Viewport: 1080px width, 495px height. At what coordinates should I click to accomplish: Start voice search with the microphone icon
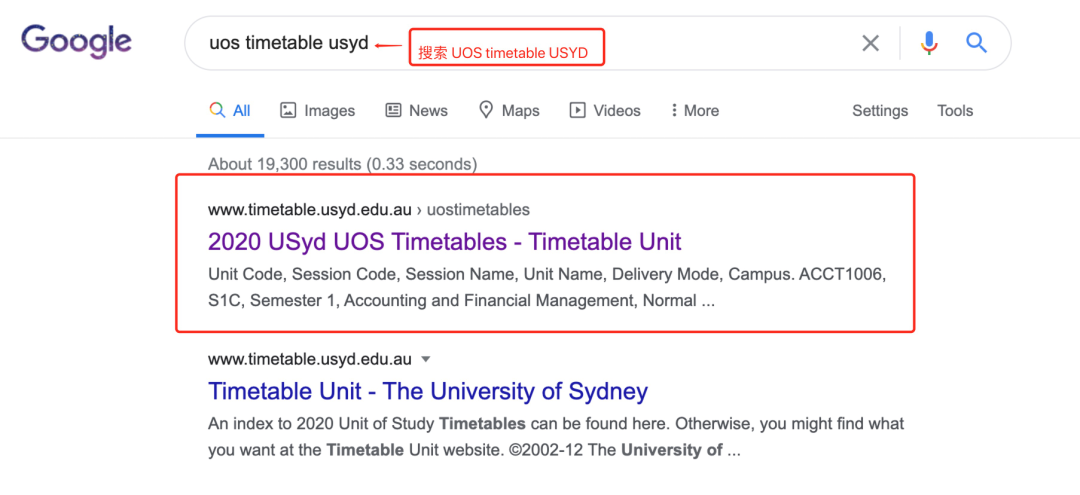point(928,43)
